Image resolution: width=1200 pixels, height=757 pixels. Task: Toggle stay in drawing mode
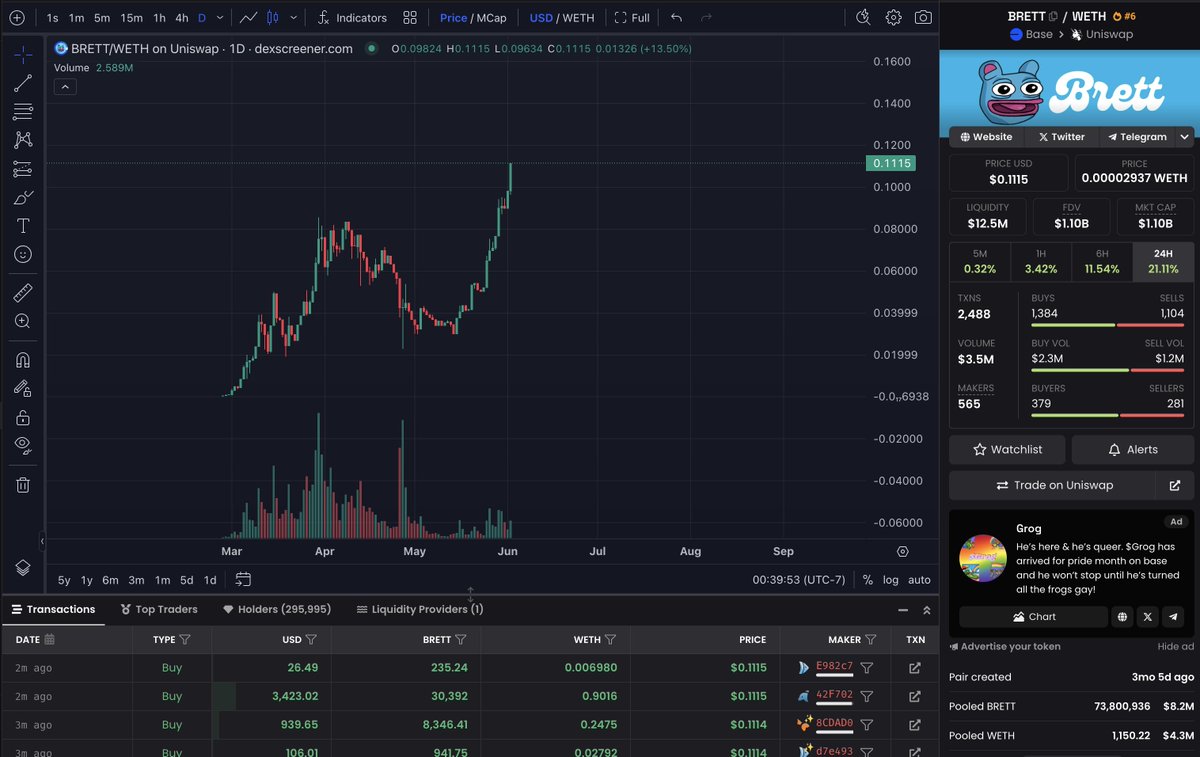23,389
